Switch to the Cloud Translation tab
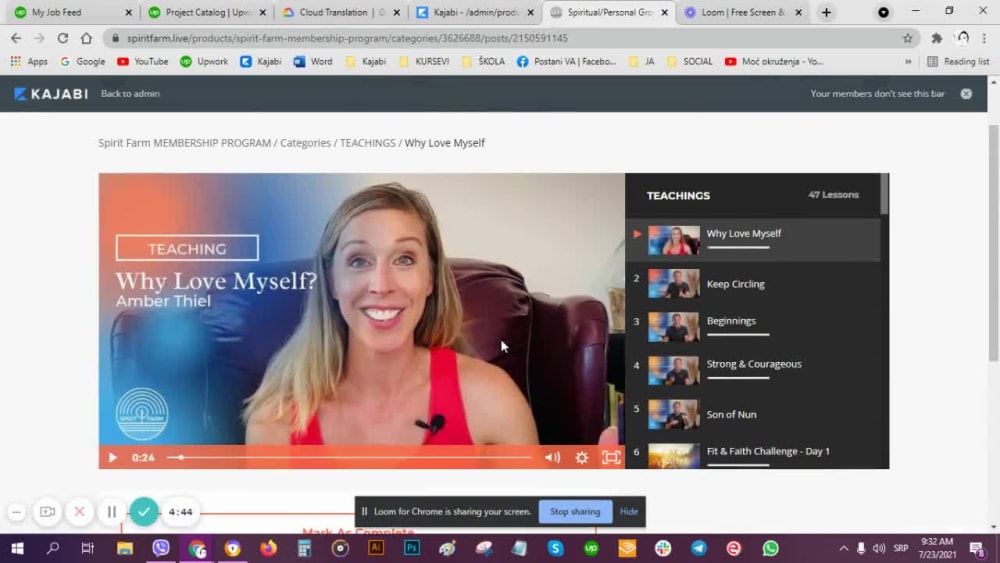Screen dimensions: 1000x563 [341, 12]
